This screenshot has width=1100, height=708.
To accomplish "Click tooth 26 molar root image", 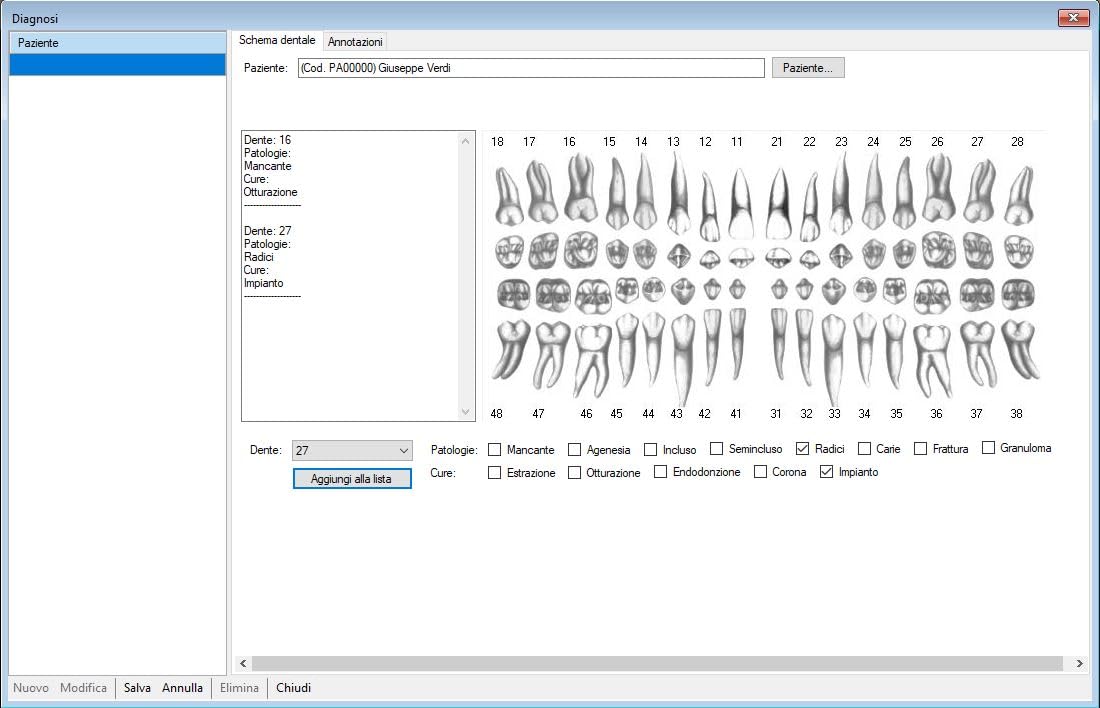I will coord(939,188).
